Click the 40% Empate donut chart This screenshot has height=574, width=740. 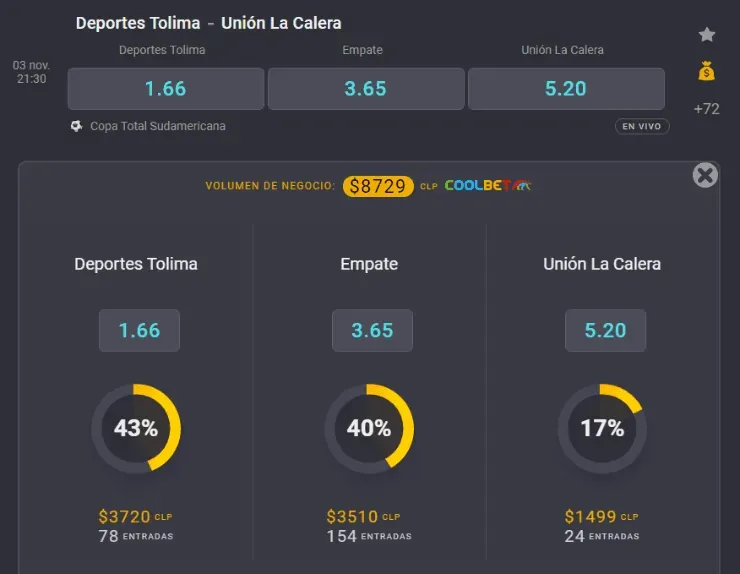pyautogui.click(x=369, y=428)
